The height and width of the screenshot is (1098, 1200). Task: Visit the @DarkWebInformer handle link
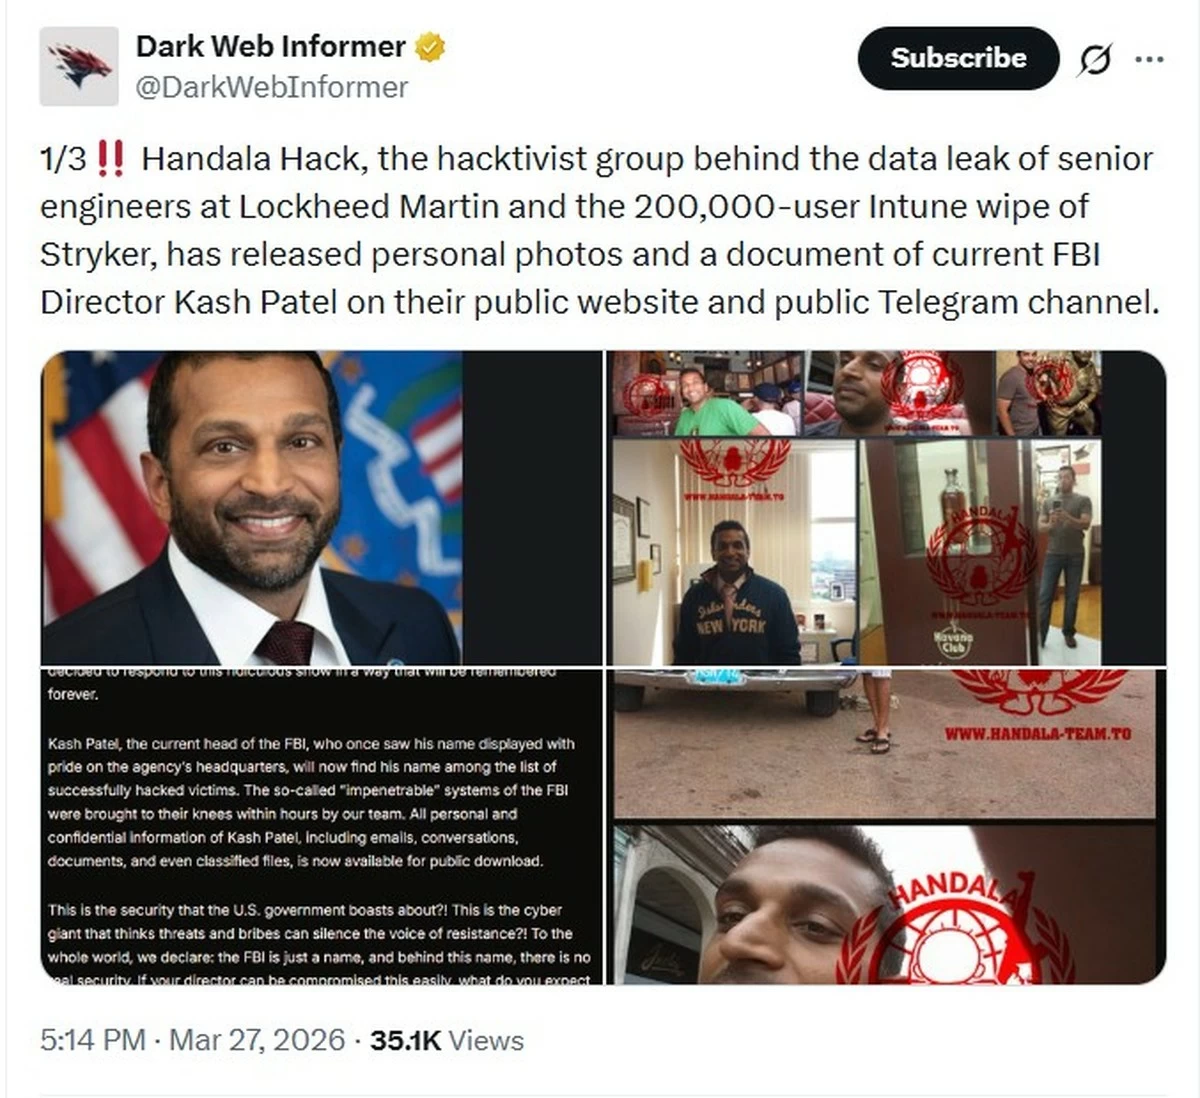coord(272,88)
